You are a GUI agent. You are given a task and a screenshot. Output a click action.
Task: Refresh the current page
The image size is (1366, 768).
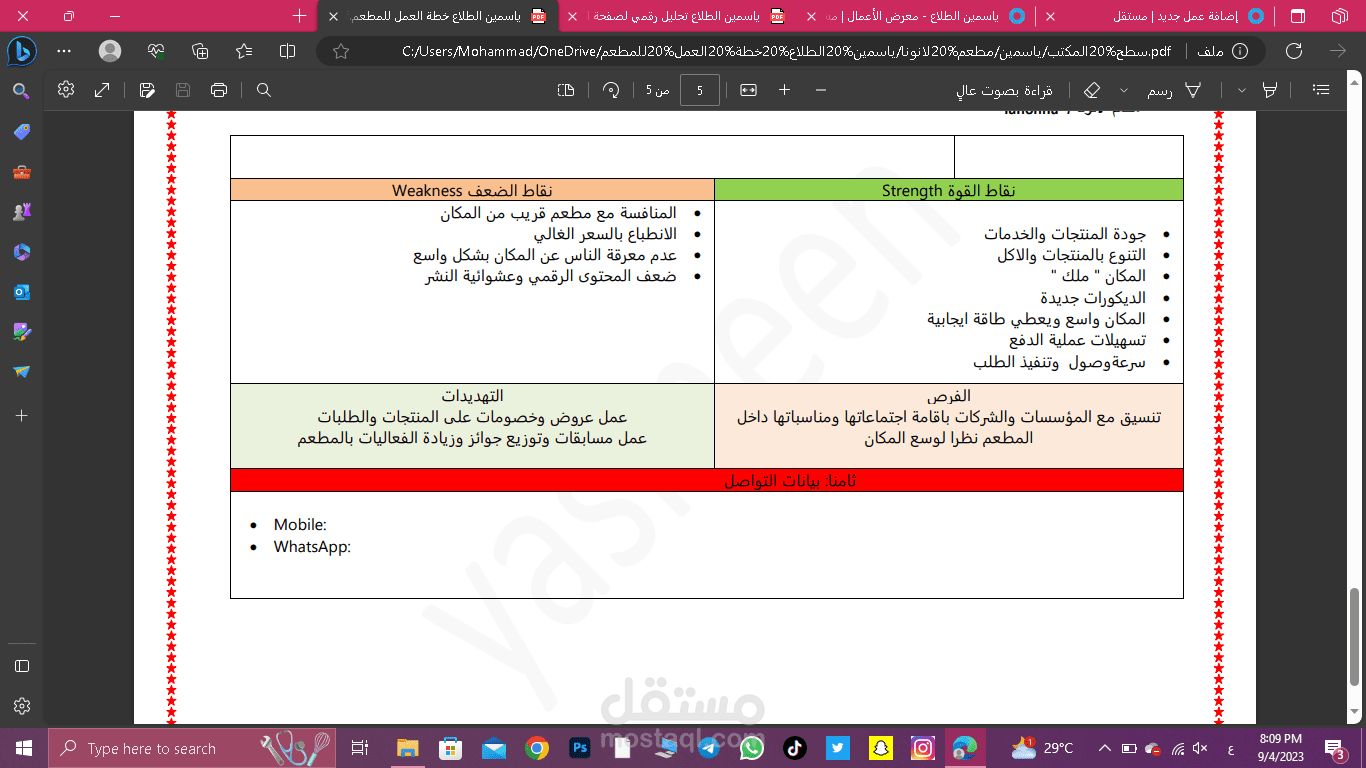pyautogui.click(x=1294, y=51)
